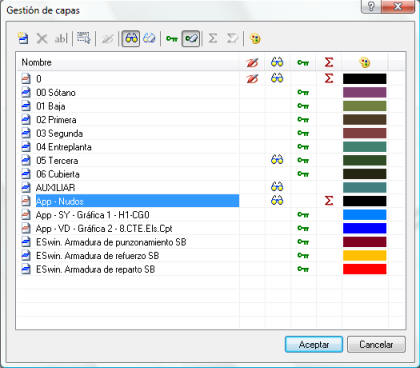Select ESwin. Armadura de punzonamiento SB
This screenshot has height=368, width=420.
pos(111,242)
